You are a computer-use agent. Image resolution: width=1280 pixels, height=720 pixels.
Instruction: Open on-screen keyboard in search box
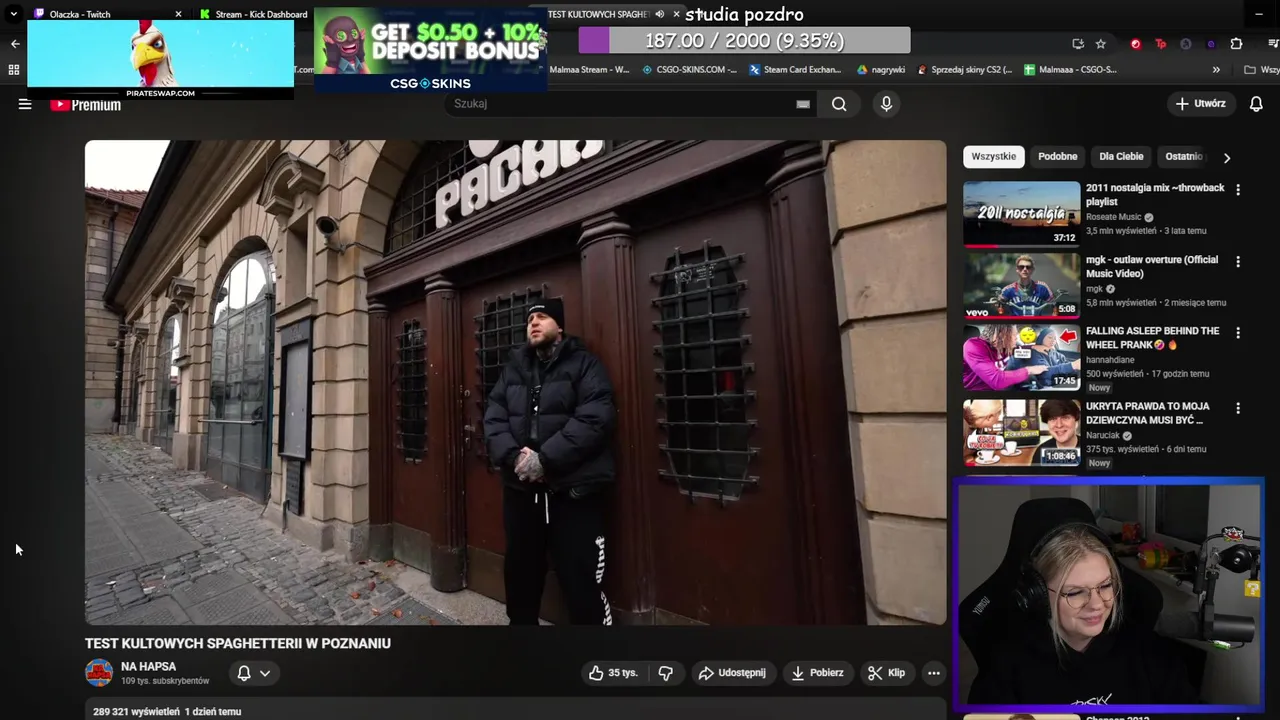[x=803, y=104]
